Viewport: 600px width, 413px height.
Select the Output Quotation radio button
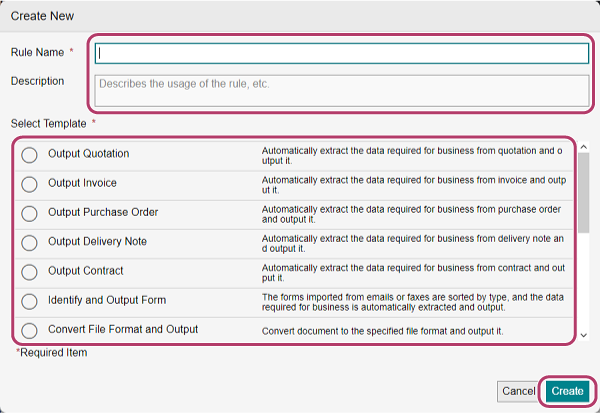(30, 155)
